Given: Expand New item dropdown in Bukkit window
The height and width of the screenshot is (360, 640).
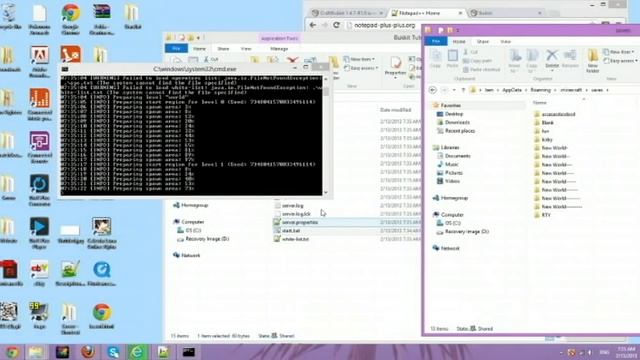Looking at the screenshot, I should (x=373, y=59).
